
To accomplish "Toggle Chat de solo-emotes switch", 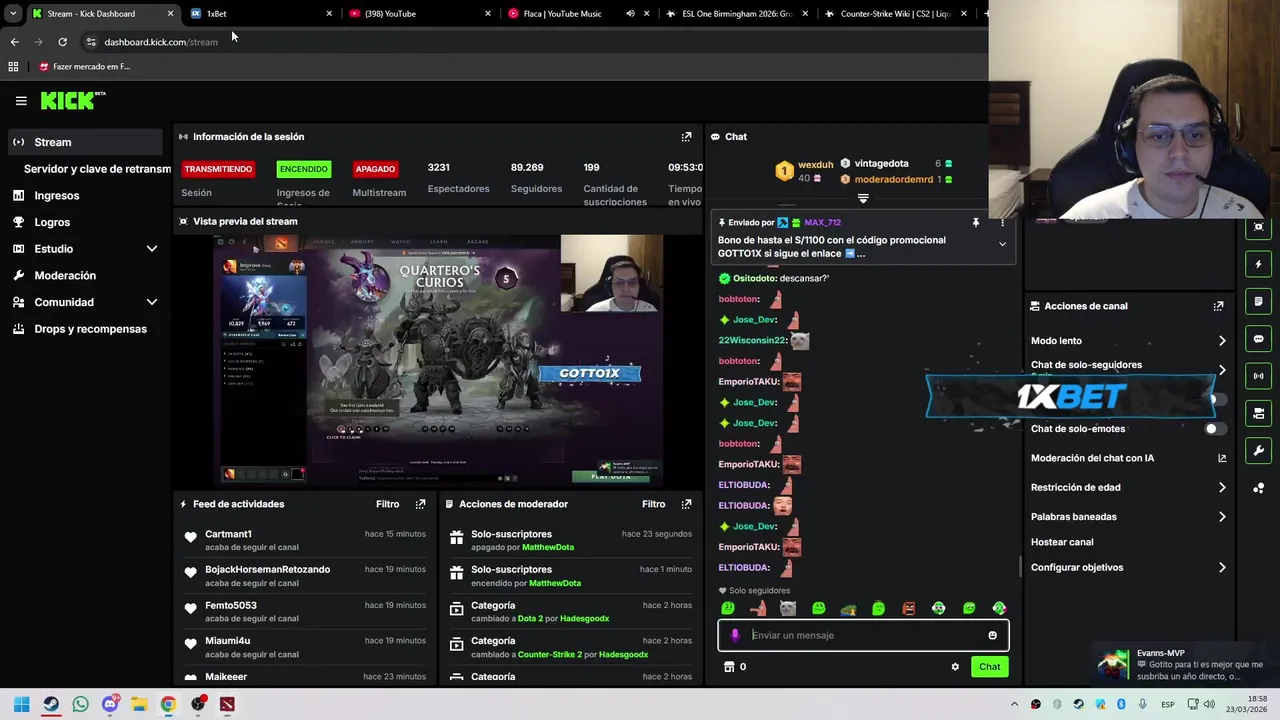I will (1215, 429).
